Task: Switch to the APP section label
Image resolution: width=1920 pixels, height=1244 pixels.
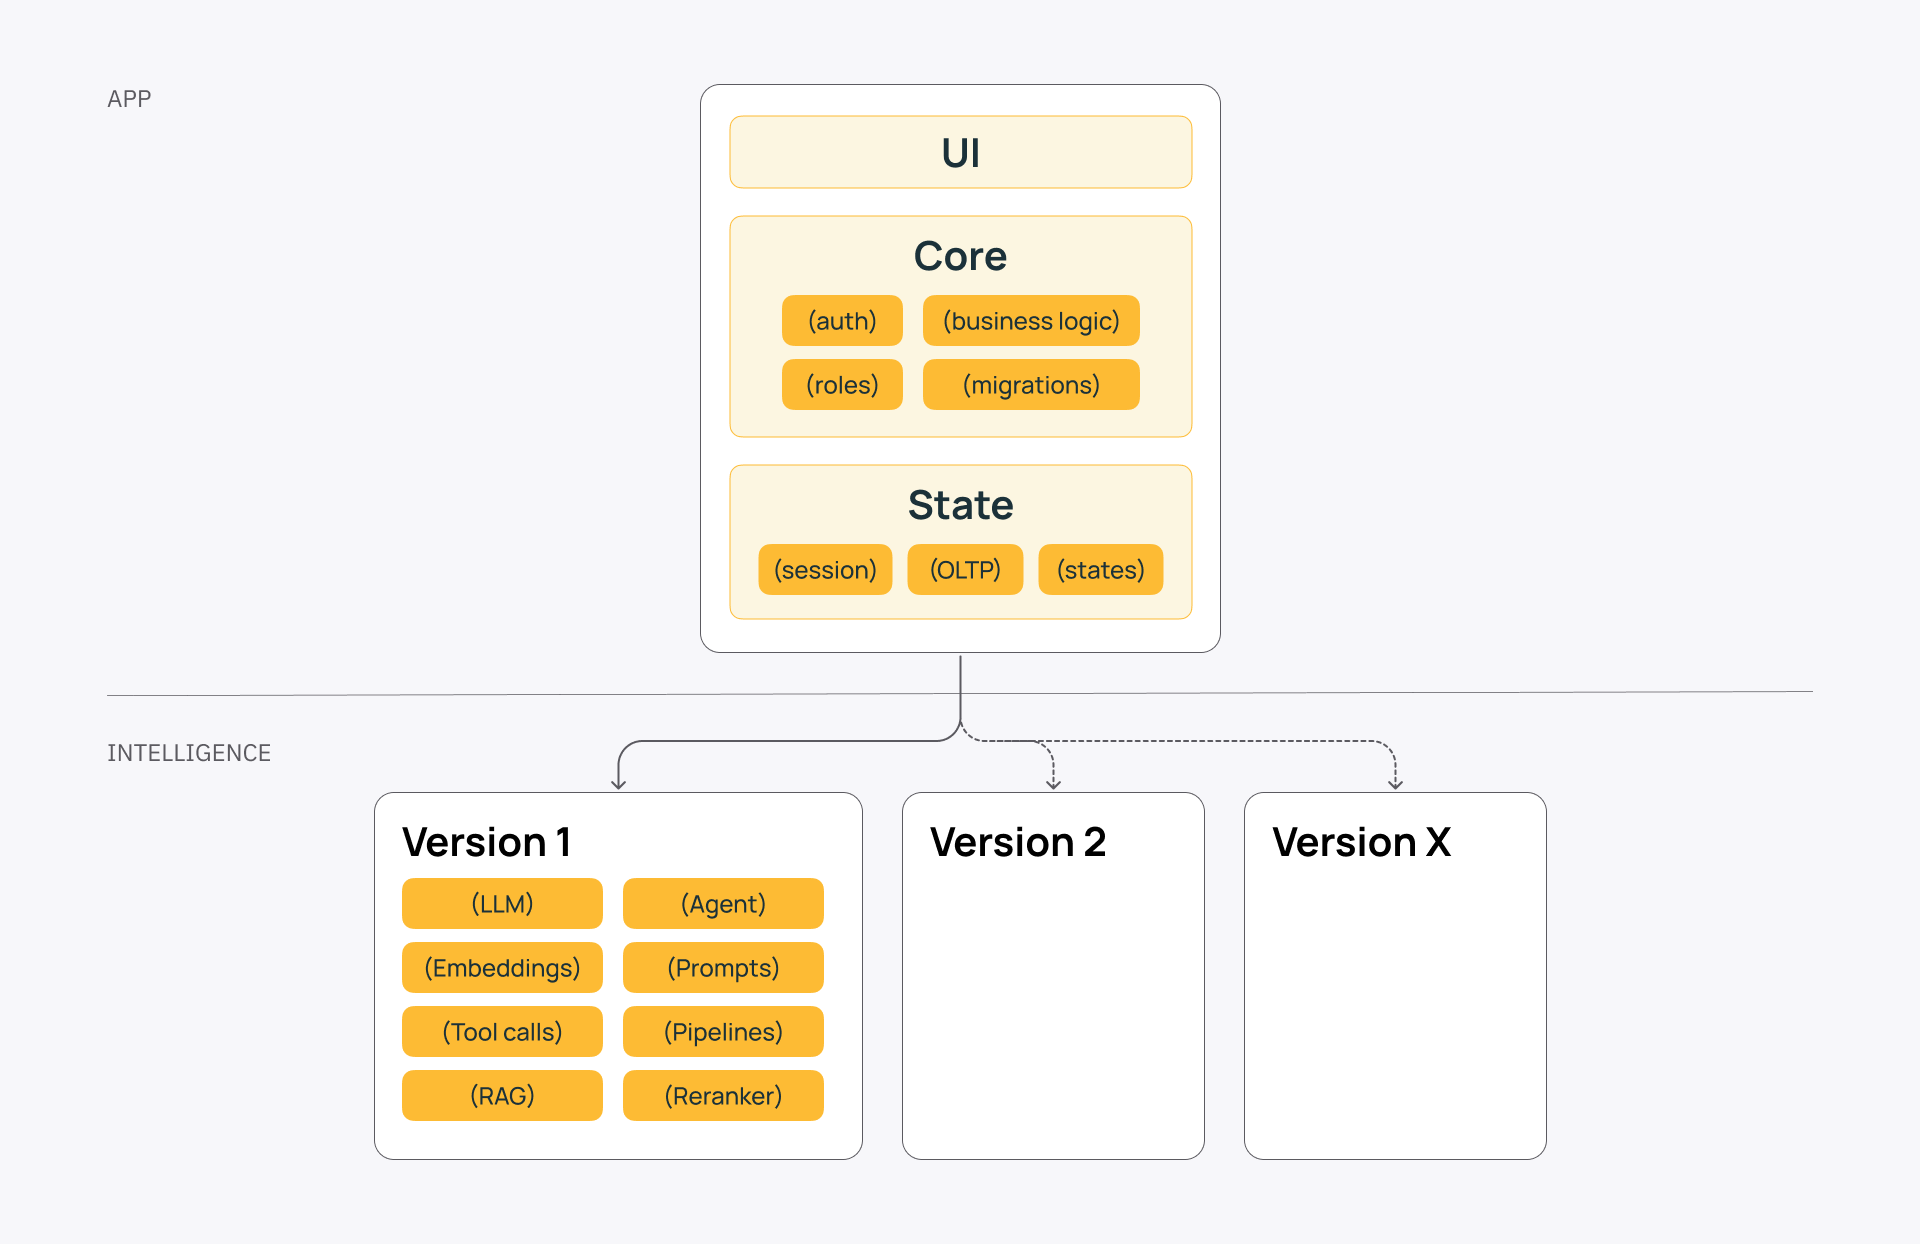Action: (x=129, y=98)
